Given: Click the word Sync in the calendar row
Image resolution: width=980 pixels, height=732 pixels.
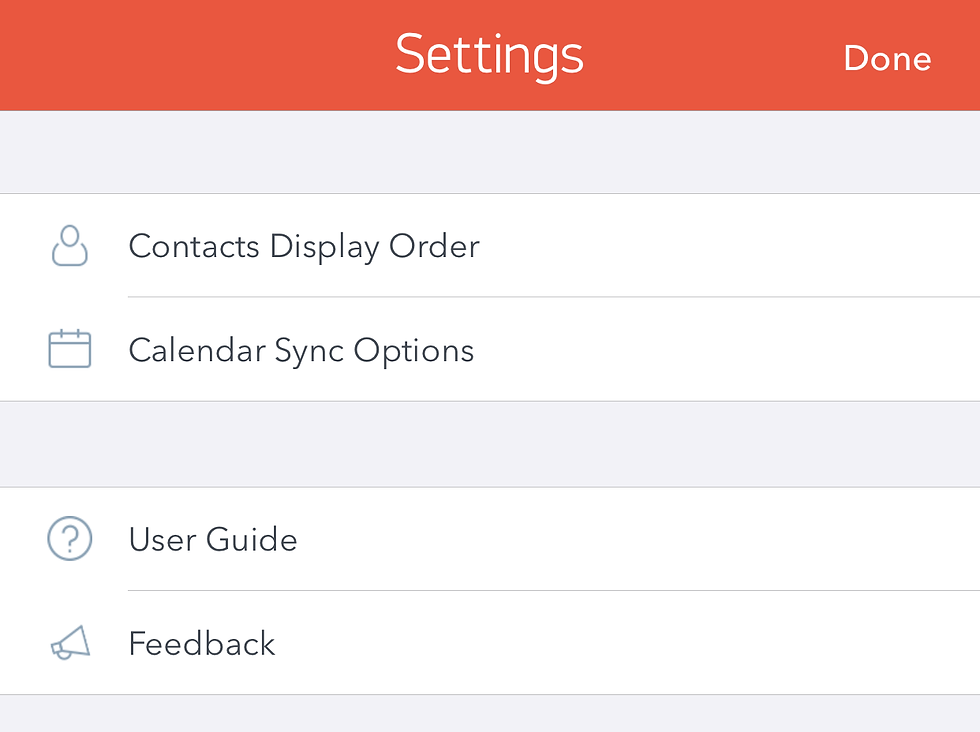Looking at the screenshot, I should point(309,351).
